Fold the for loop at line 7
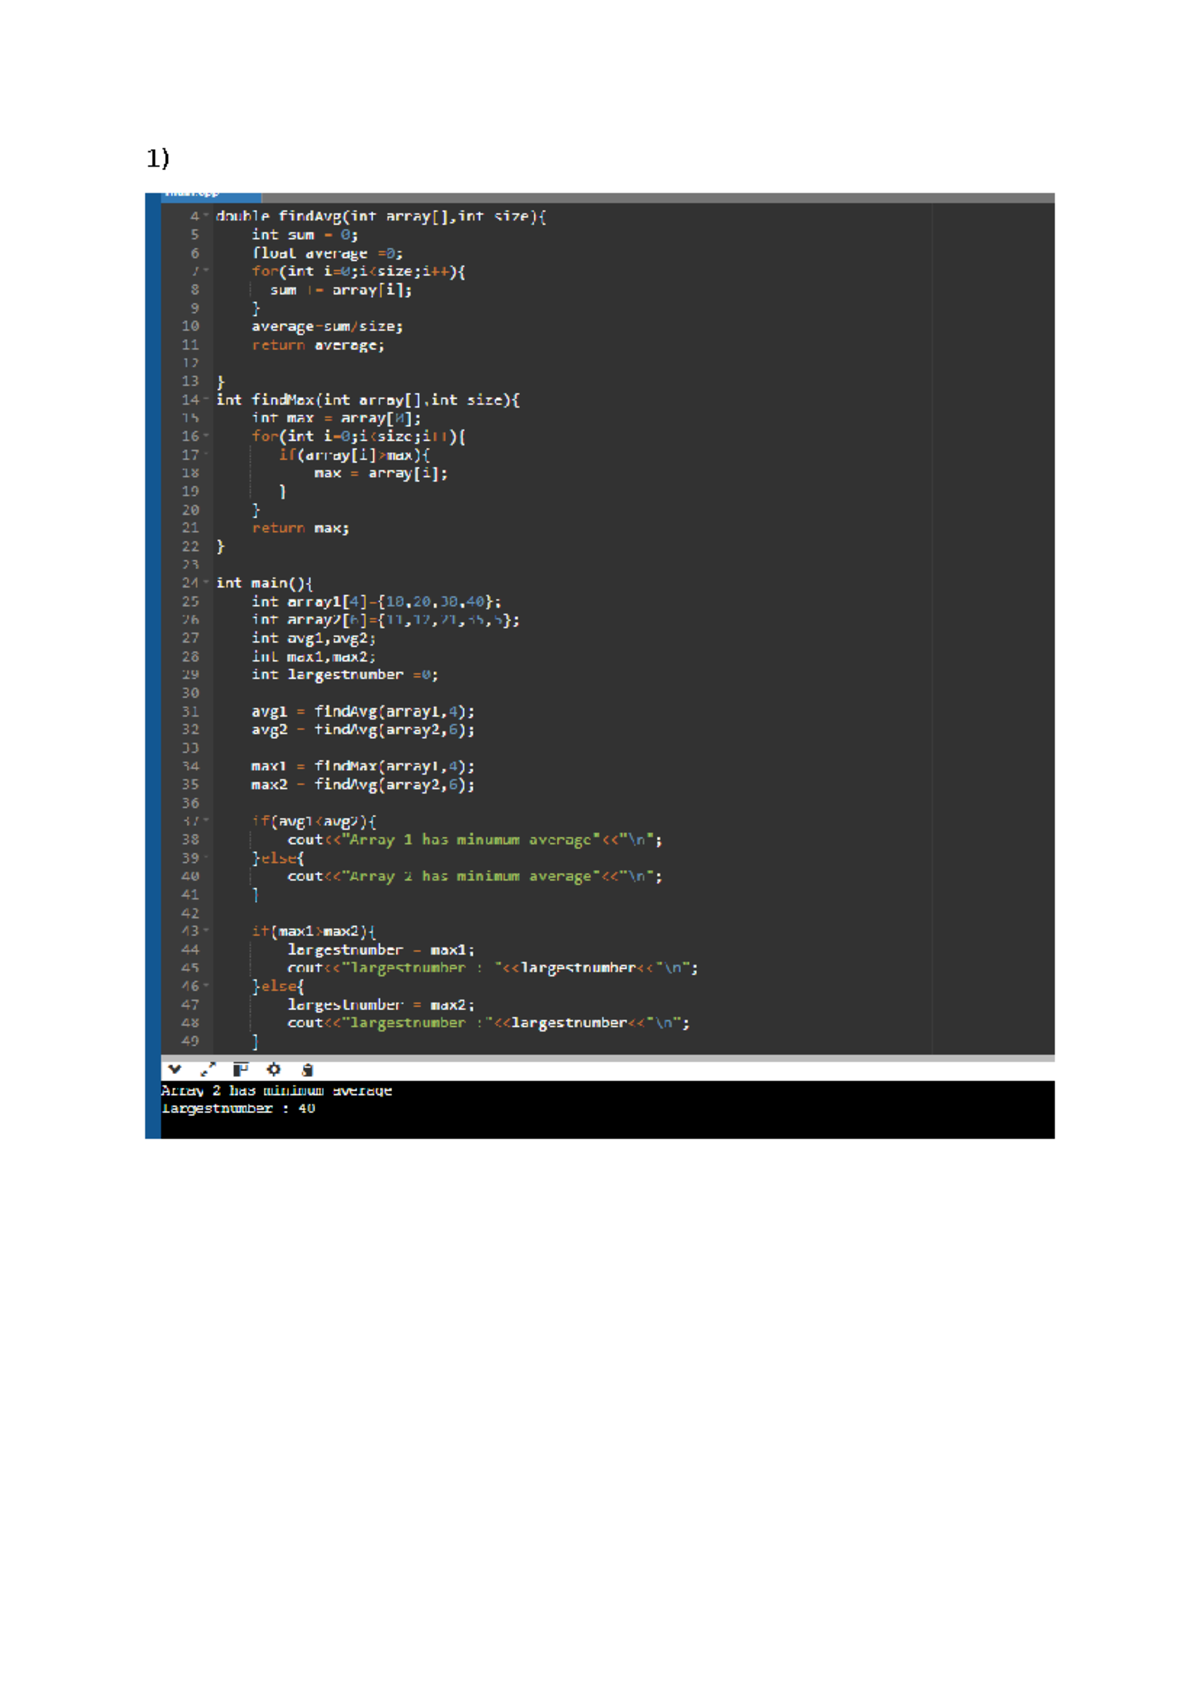 click(x=207, y=271)
